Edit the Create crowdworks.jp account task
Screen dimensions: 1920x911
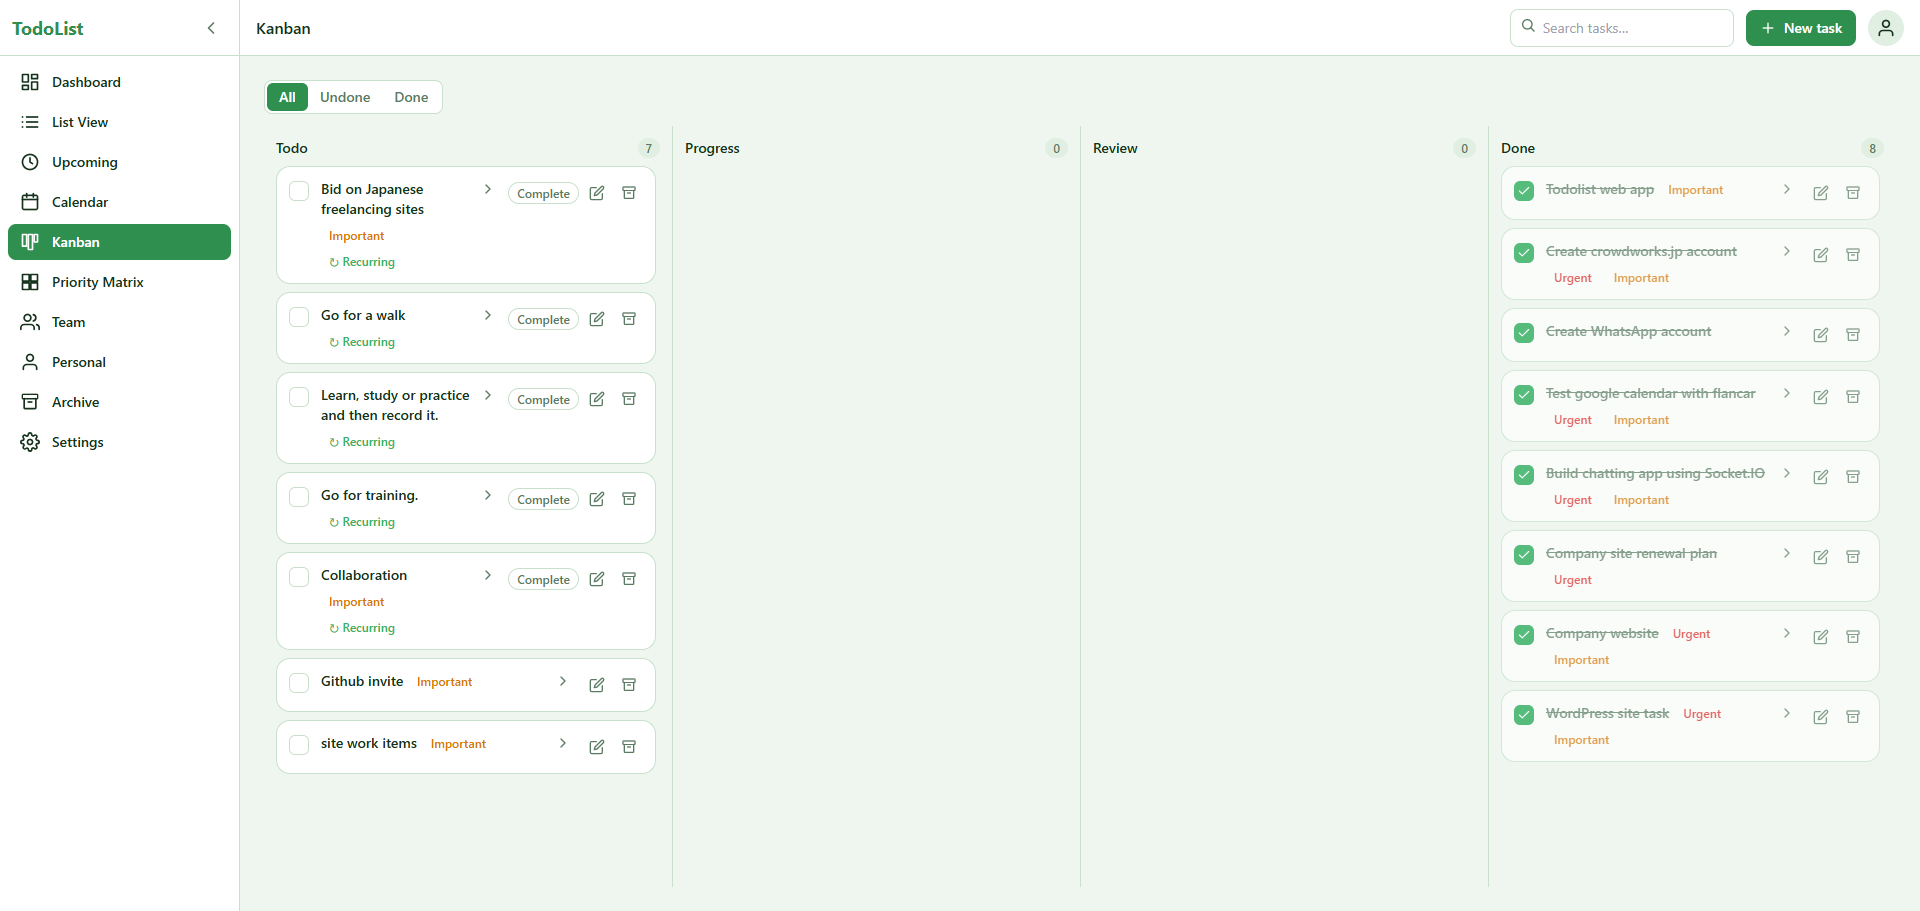(x=1821, y=255)
